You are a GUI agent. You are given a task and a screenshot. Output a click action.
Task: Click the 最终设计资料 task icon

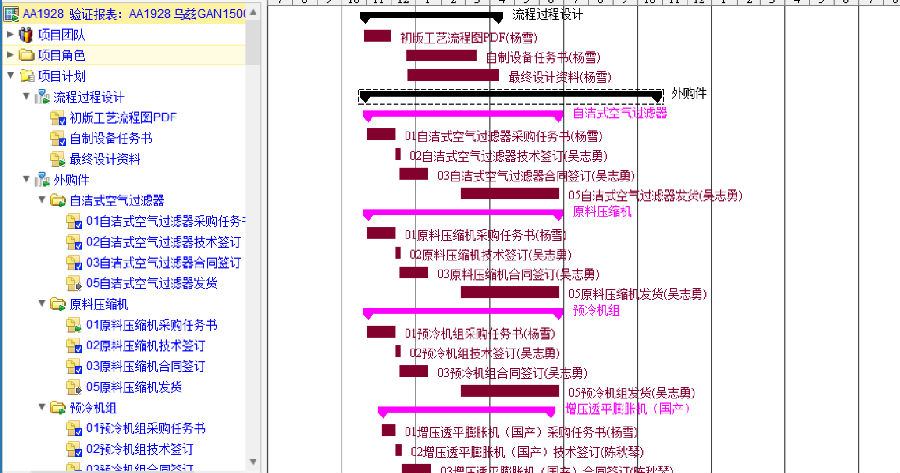[x=58, y=159]
